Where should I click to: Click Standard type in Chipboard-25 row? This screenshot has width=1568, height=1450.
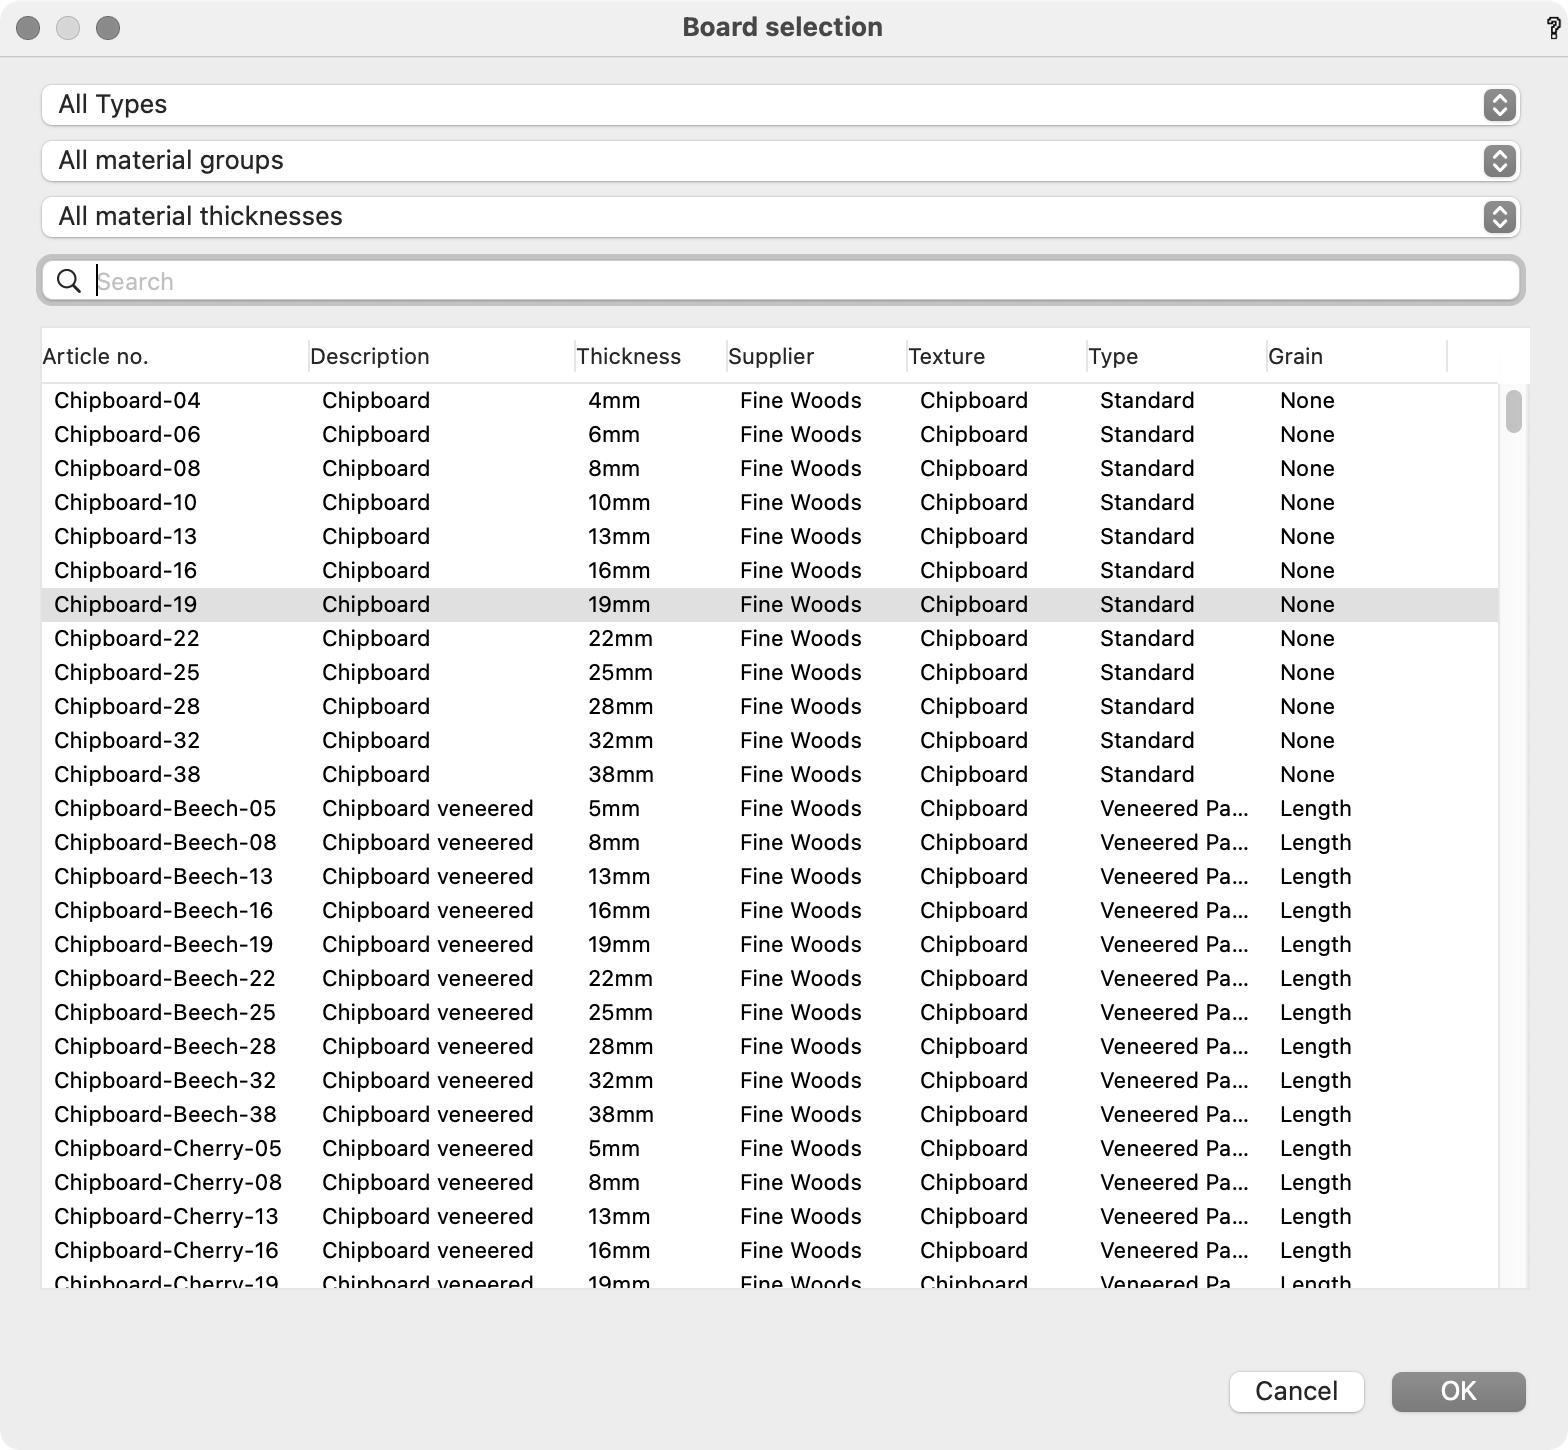tap(1147, 673)
